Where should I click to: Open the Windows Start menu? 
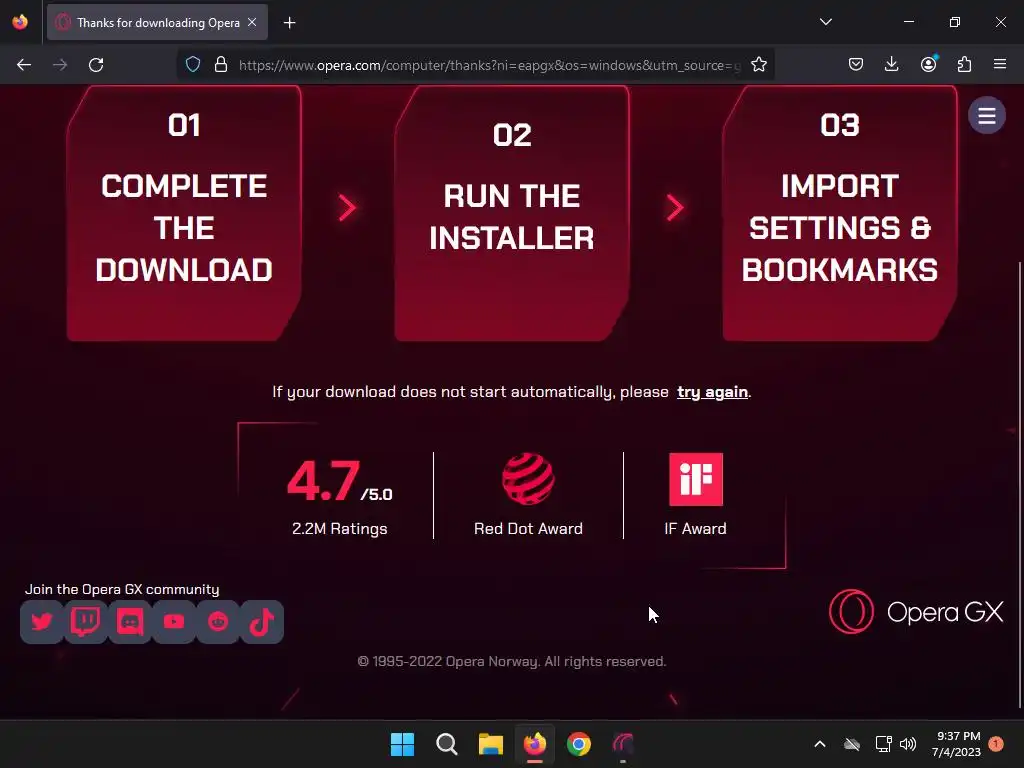(402, 744)
